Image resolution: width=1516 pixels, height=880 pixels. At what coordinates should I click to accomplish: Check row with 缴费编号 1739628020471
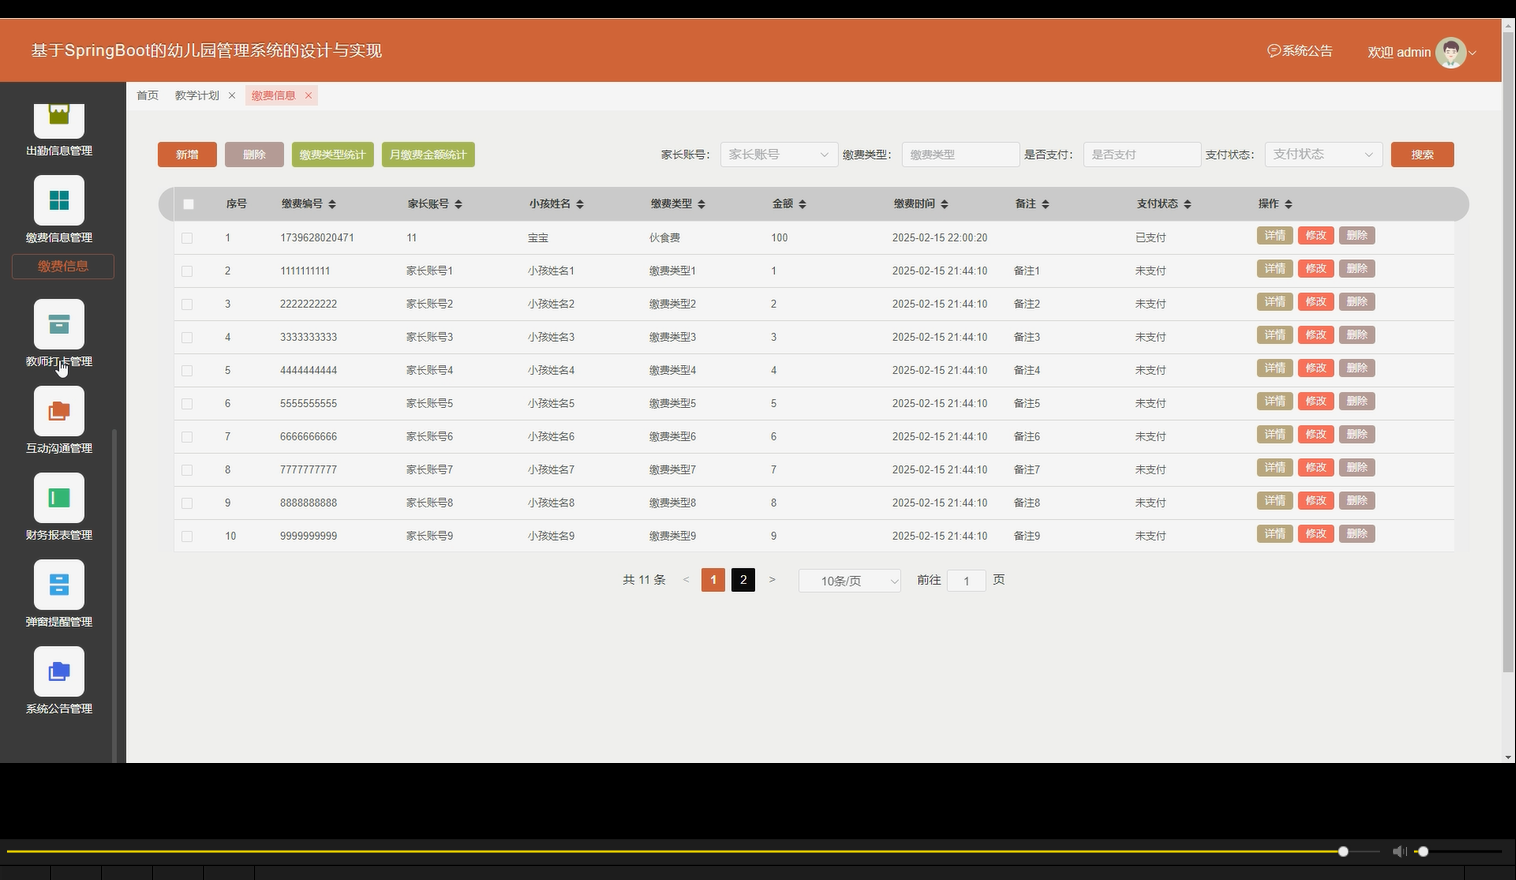click(x=187, y=238)
